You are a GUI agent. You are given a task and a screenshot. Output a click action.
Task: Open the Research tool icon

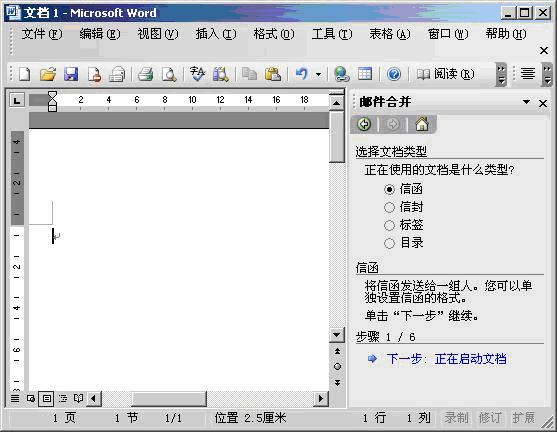pyautogui.click(x=221, y=74)
